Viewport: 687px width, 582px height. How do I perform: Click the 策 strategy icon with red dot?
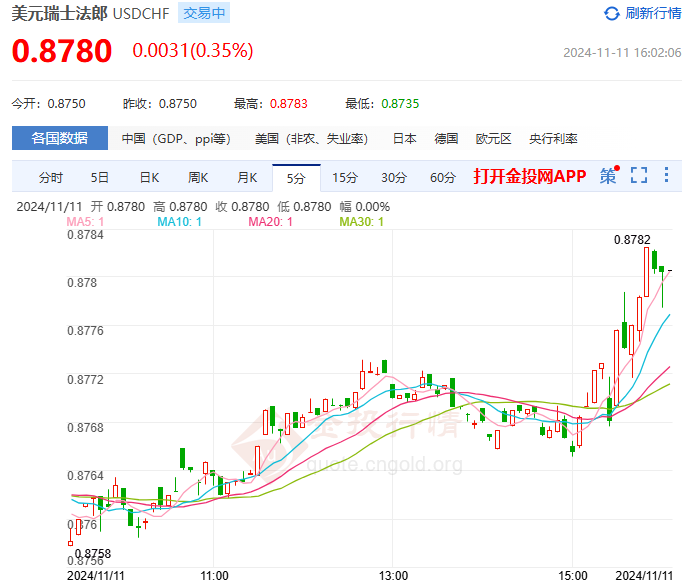point(610,175)
